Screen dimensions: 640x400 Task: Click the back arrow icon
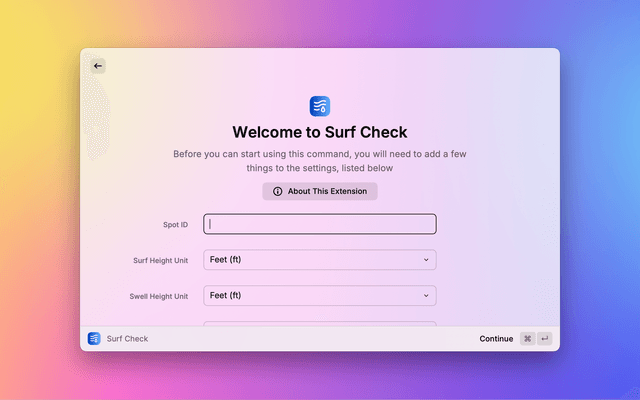(x=98, y=66)
